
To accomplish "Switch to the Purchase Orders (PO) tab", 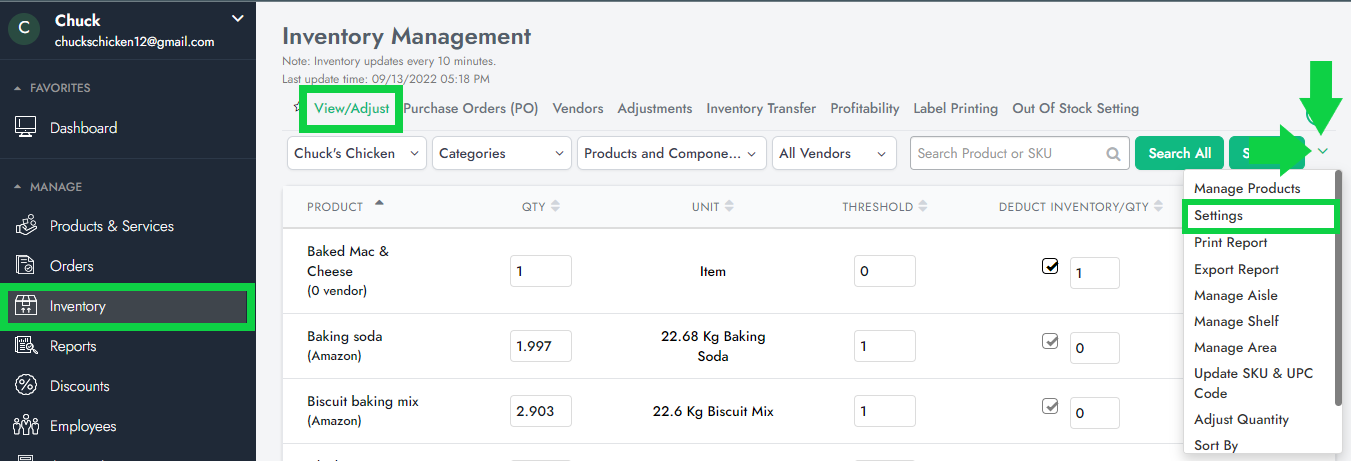I will [x=470, y=108].
